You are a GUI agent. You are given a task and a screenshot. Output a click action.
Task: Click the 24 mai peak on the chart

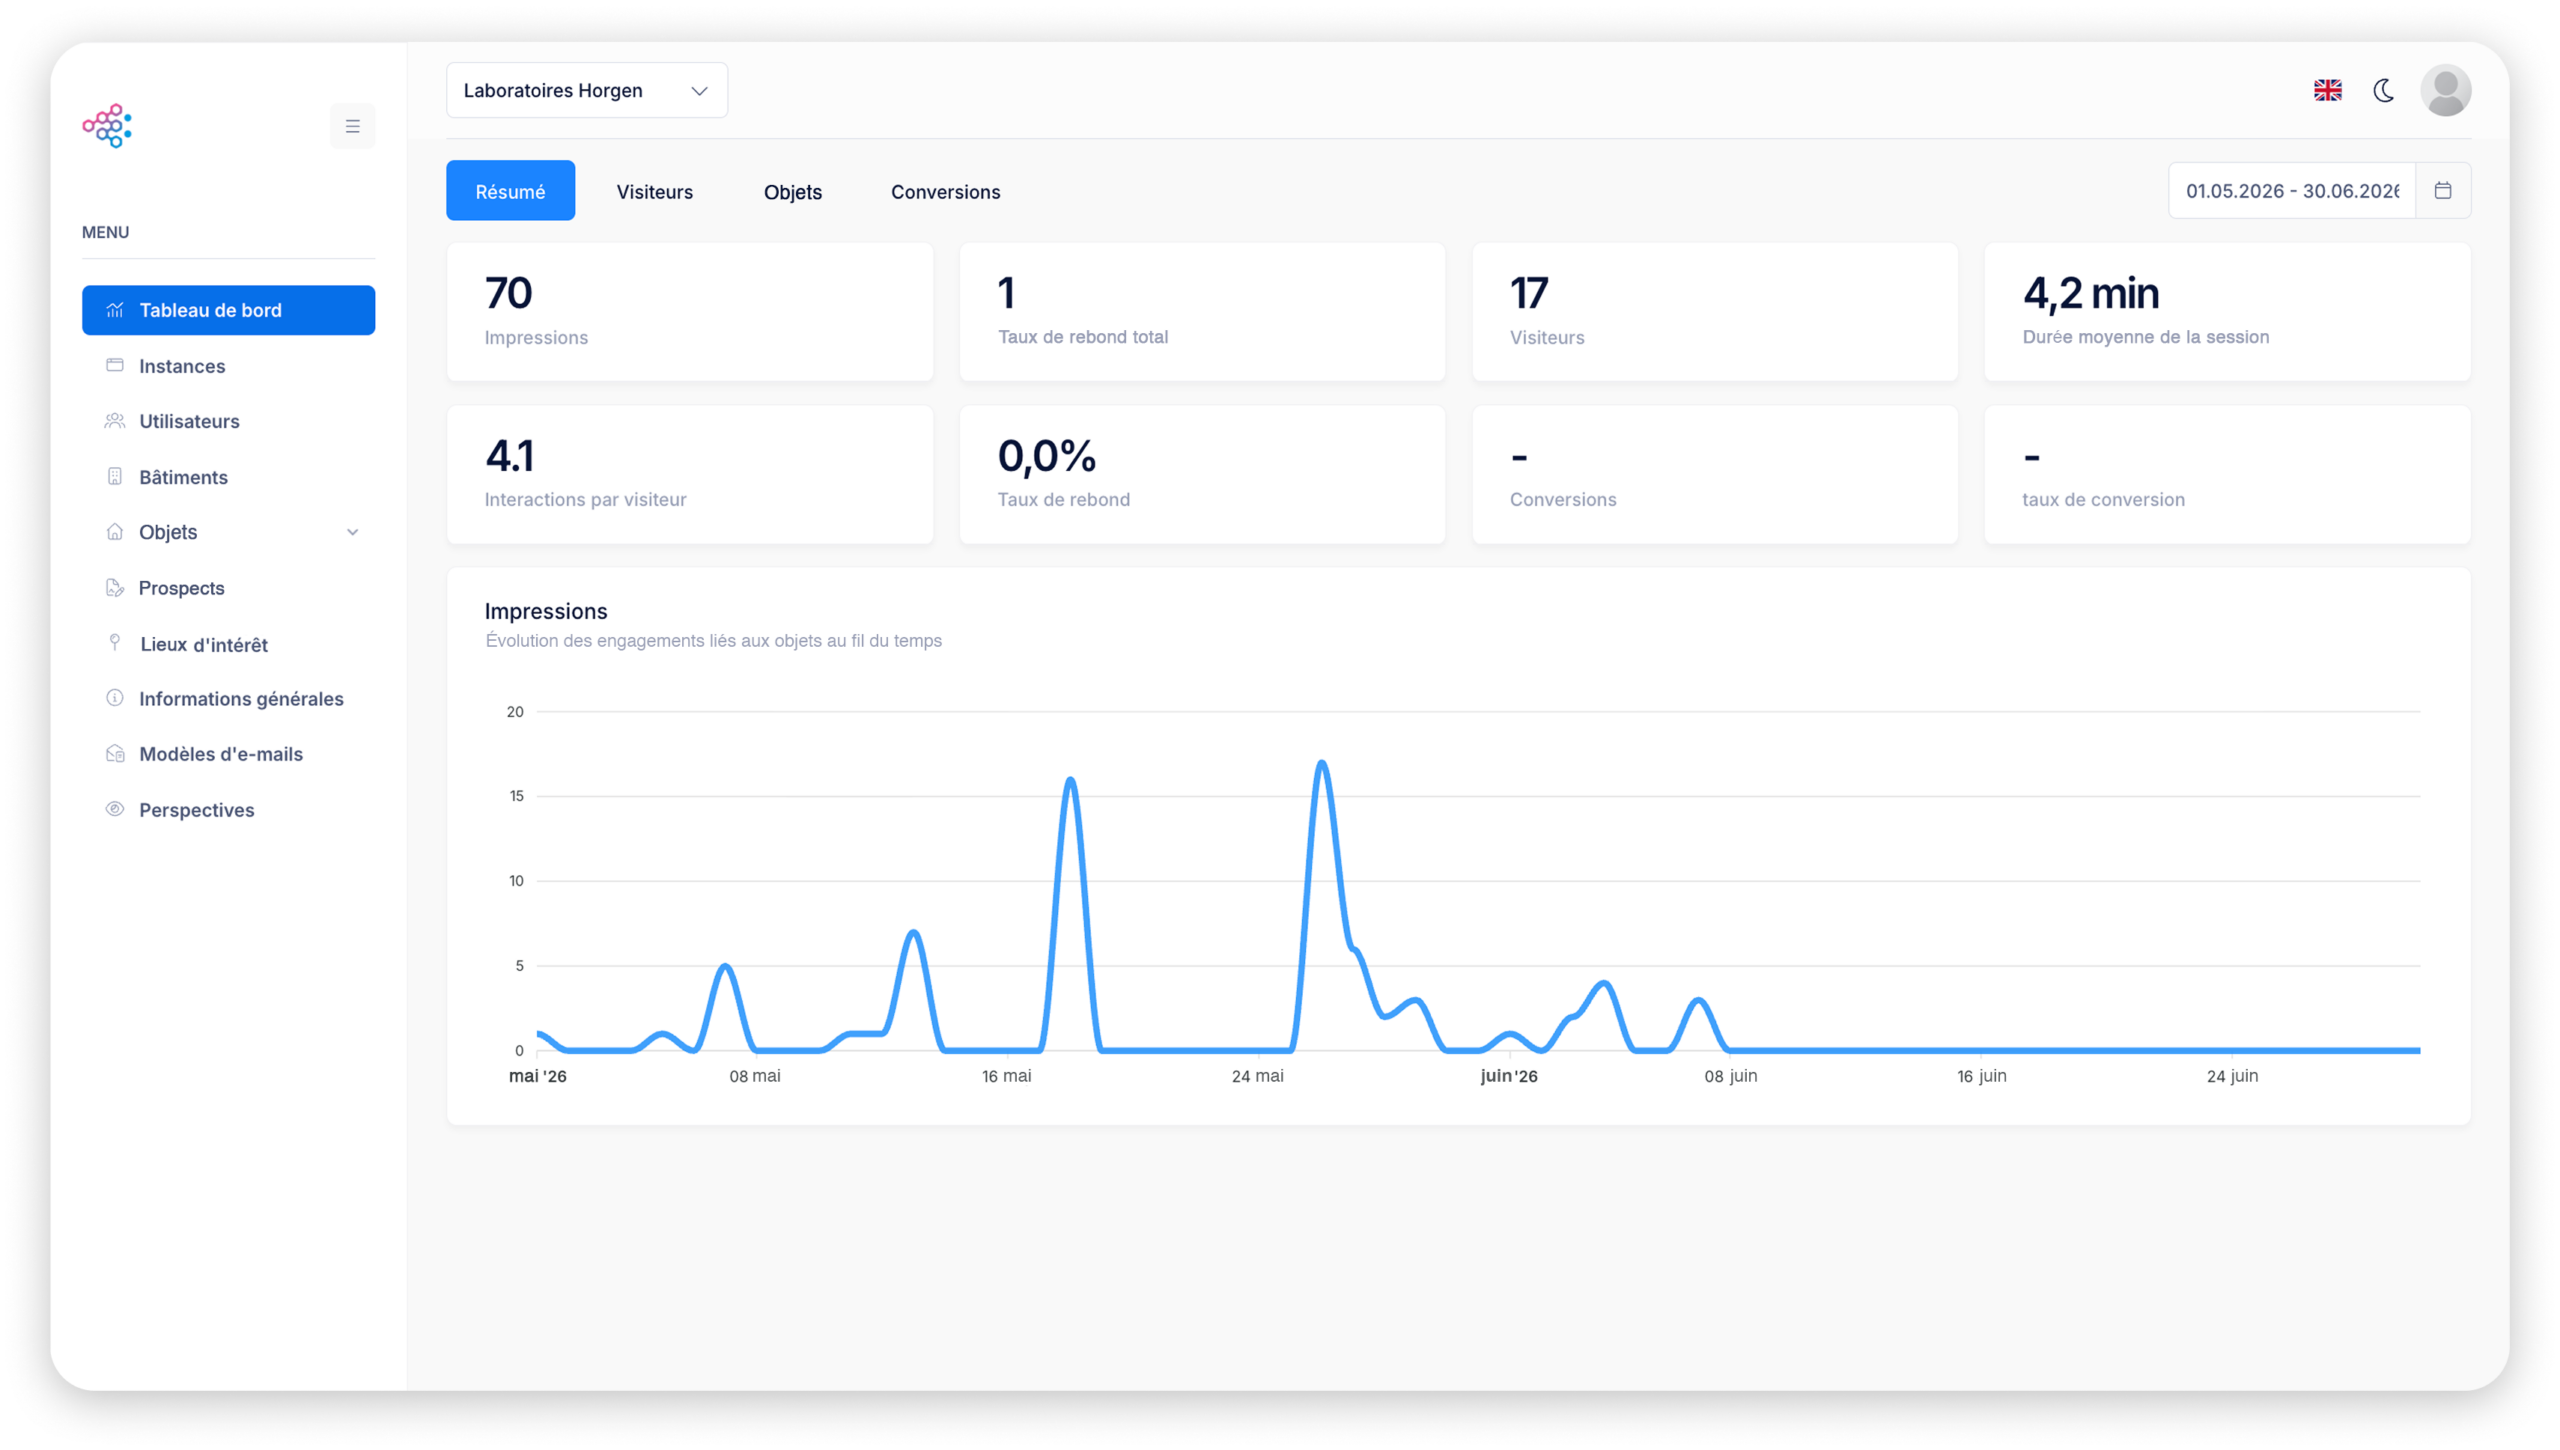[x=1322, y=764]
